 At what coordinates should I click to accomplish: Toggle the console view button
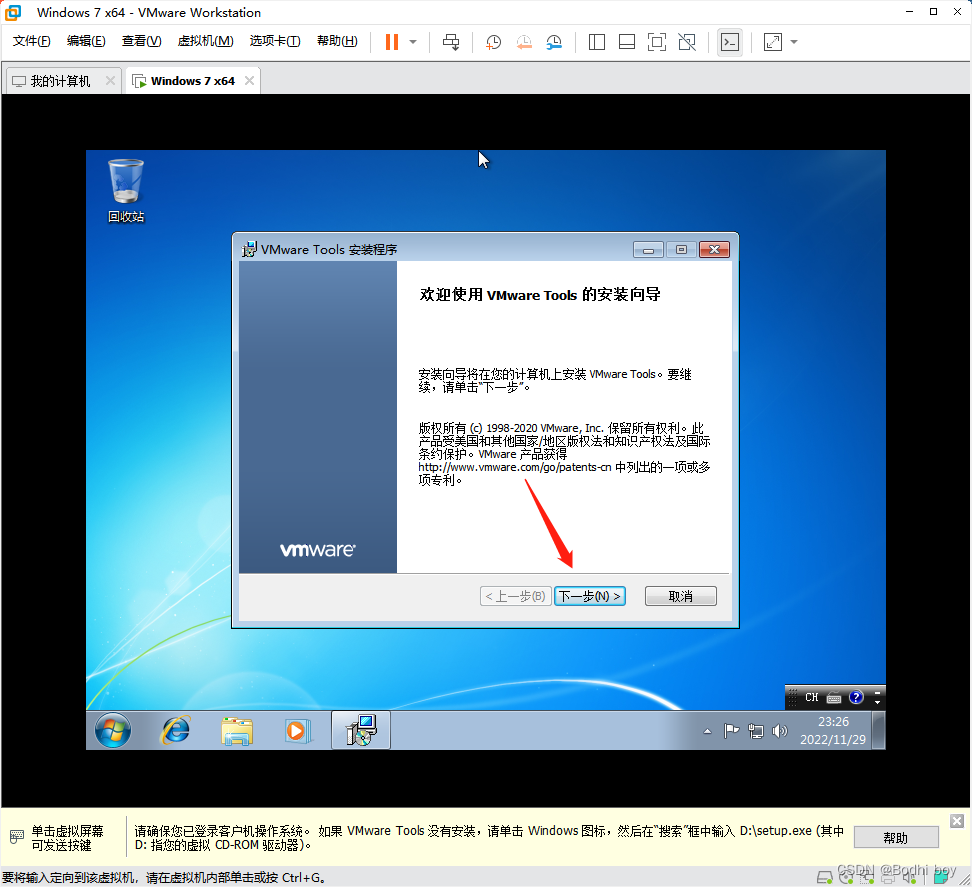pyautogui.click(x=730, y=42)
